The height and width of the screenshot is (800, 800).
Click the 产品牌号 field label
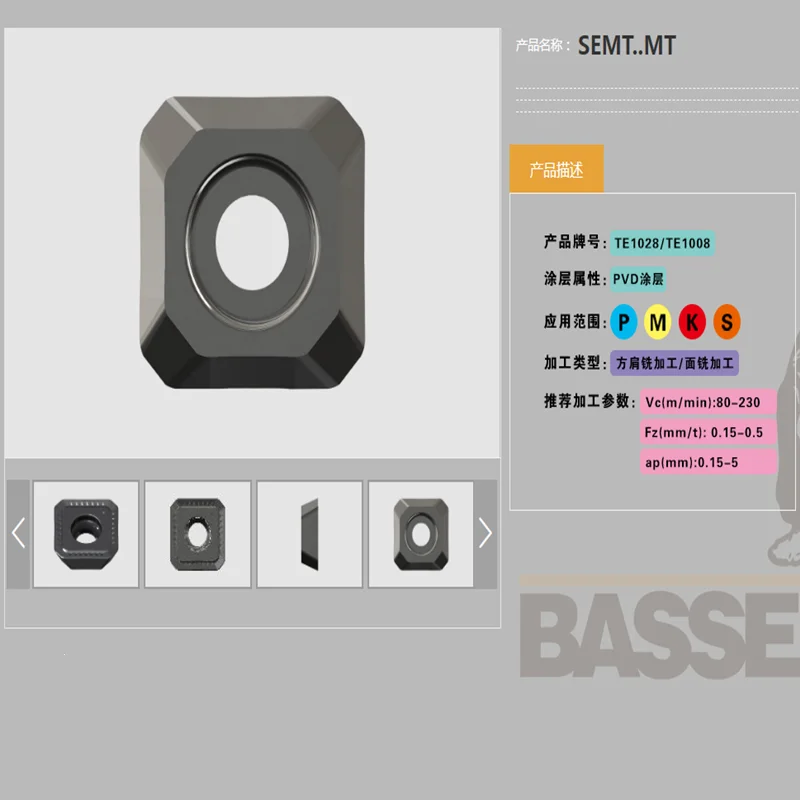[574, 242]
